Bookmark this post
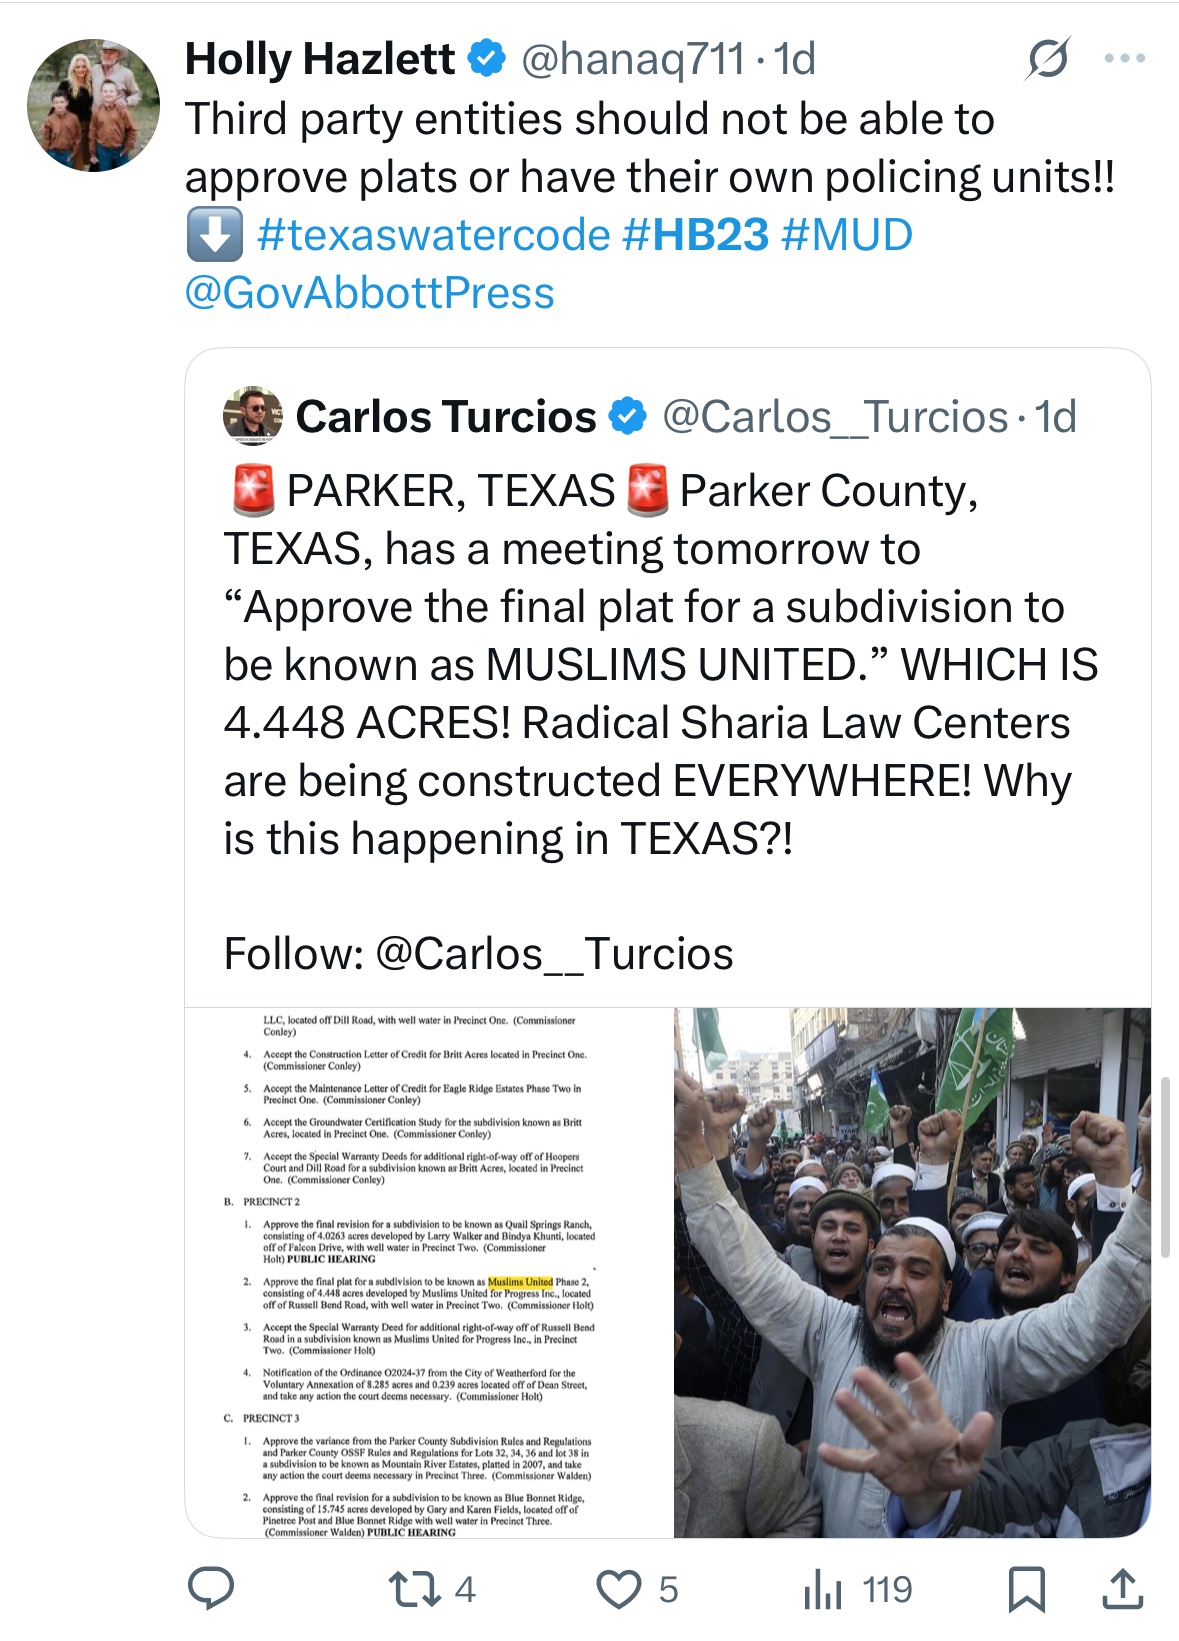 point(1026,1589)
